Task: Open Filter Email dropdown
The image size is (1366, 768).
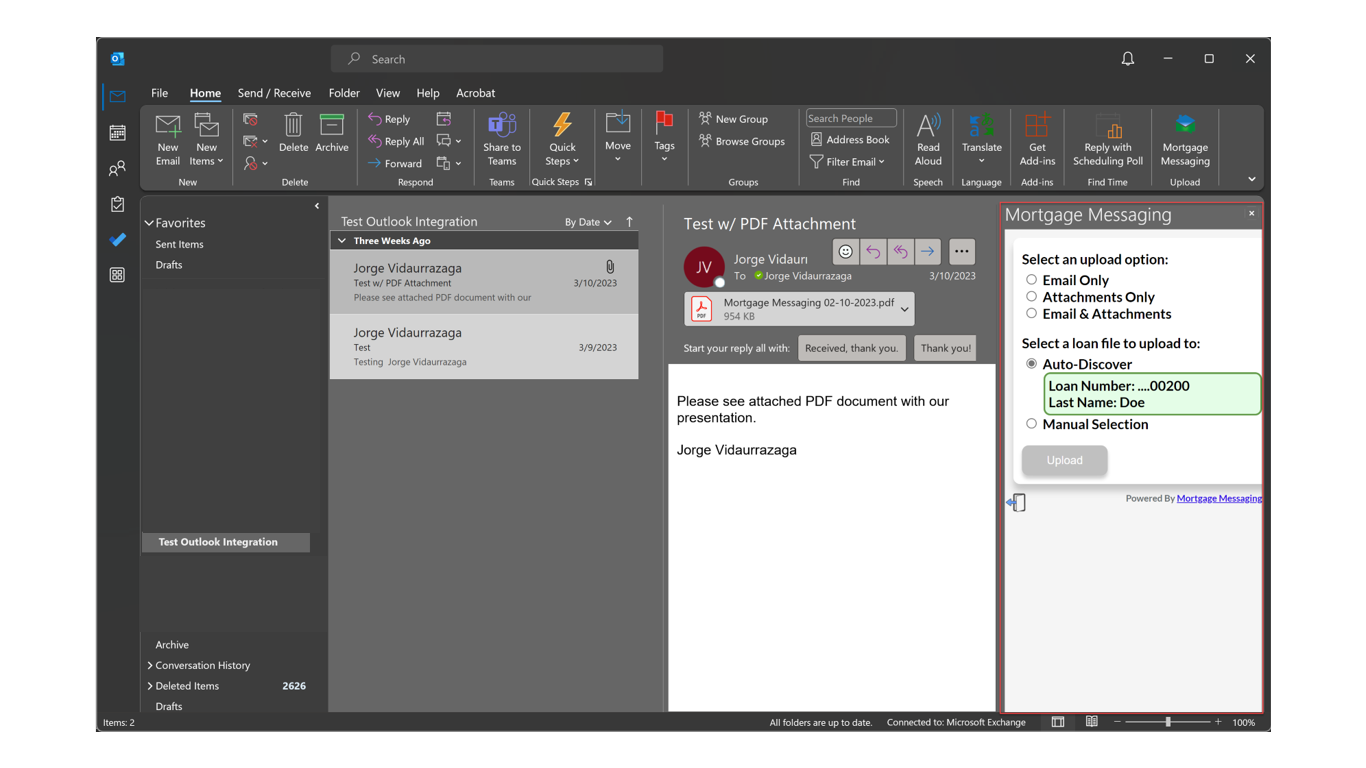Action: (847, 162)
